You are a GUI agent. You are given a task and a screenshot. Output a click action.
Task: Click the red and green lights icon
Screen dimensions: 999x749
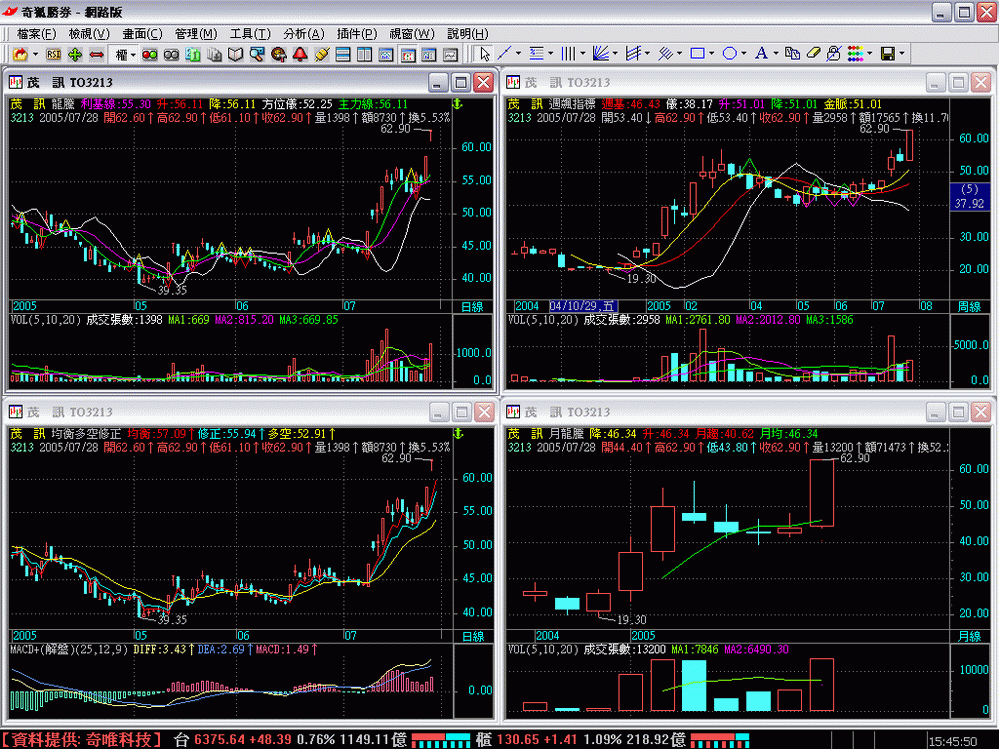pyautogui.click(x=150, y=55)
